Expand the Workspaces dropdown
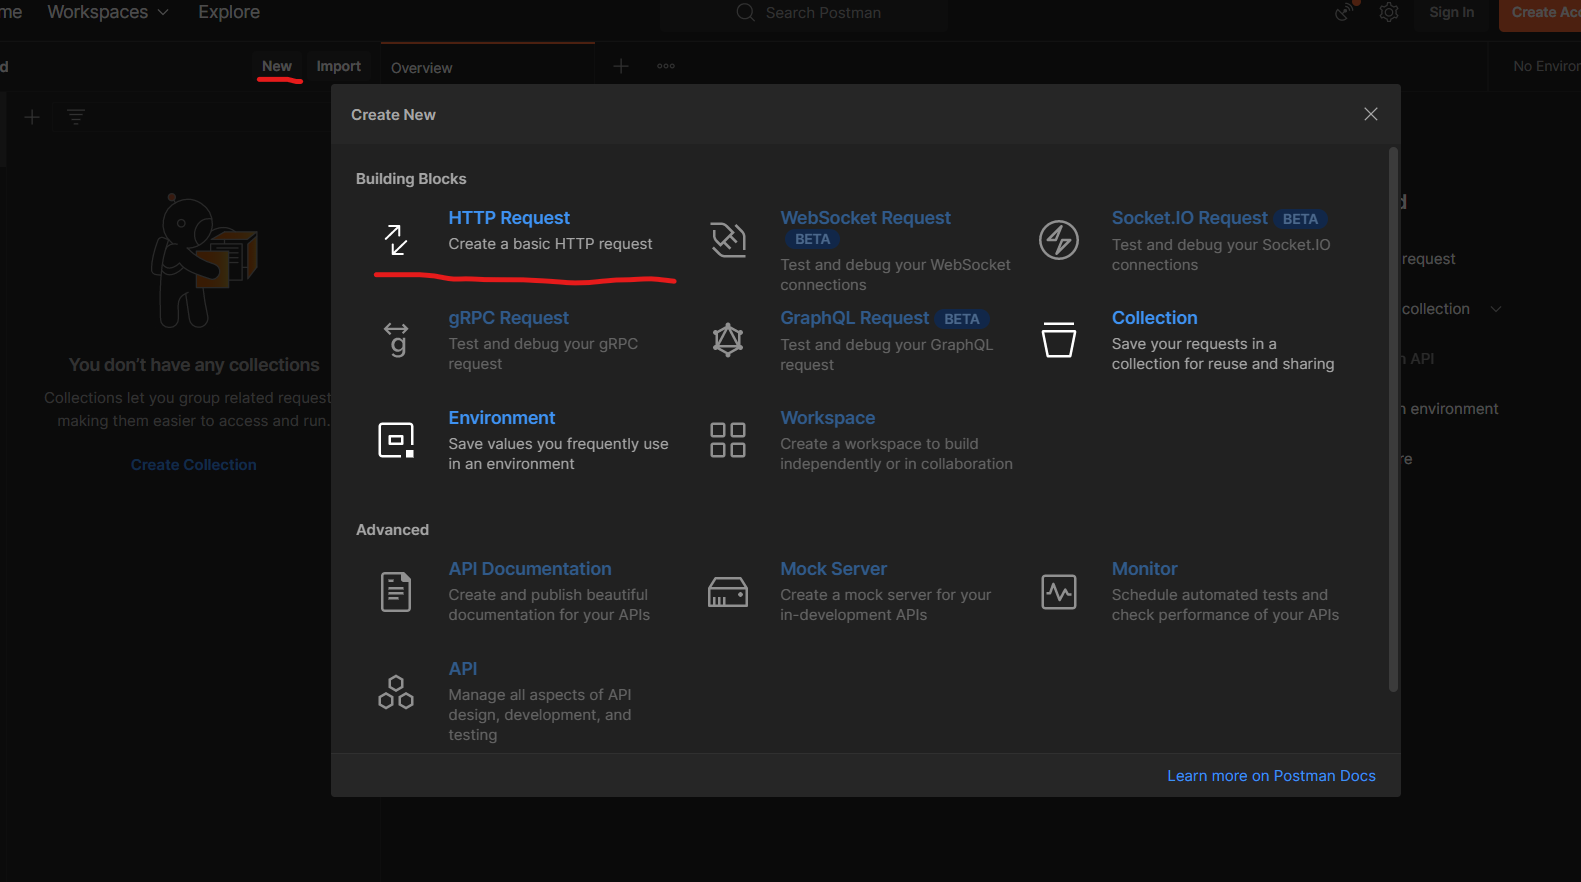Image resolution: width=1581 pixels, height=882 pixels. point(108,12)
